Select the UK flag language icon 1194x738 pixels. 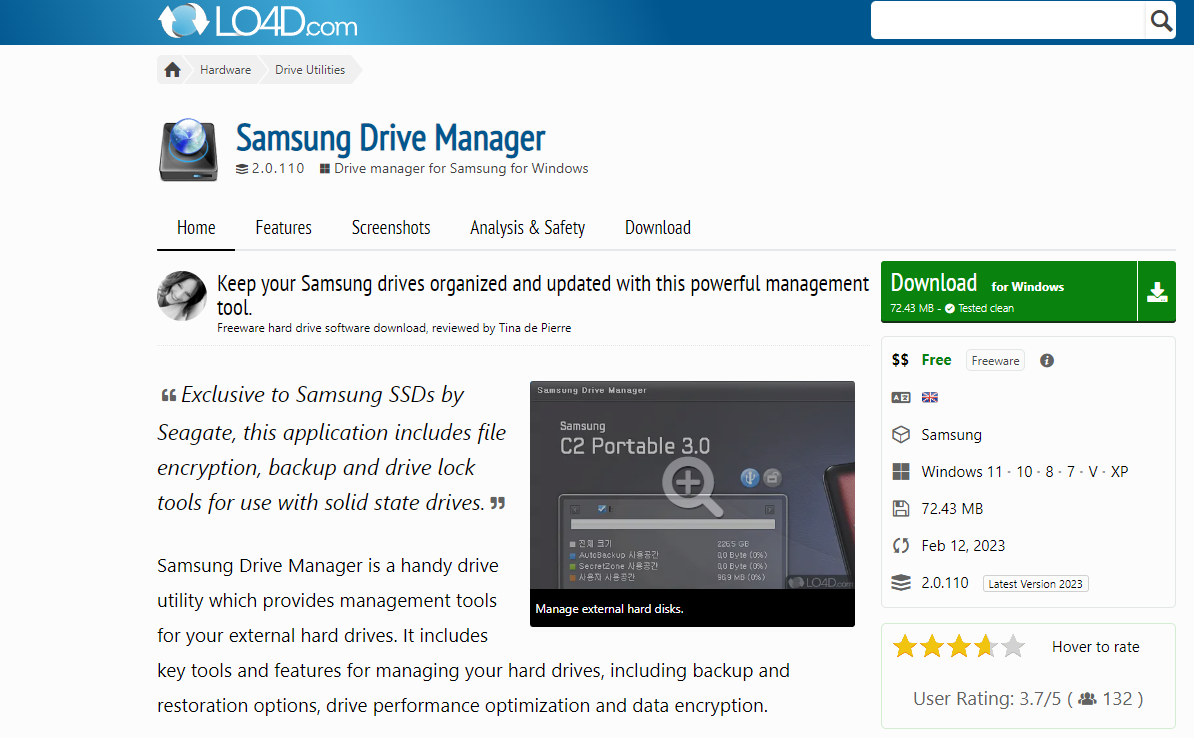(929, 397)
